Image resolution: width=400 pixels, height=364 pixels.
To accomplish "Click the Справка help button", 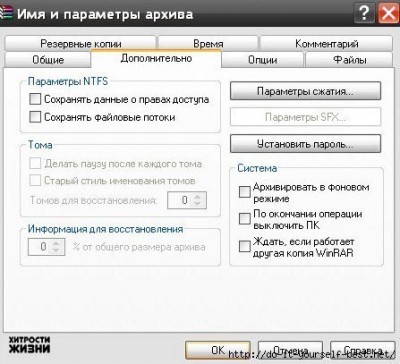I will click(x=363, y=350).
